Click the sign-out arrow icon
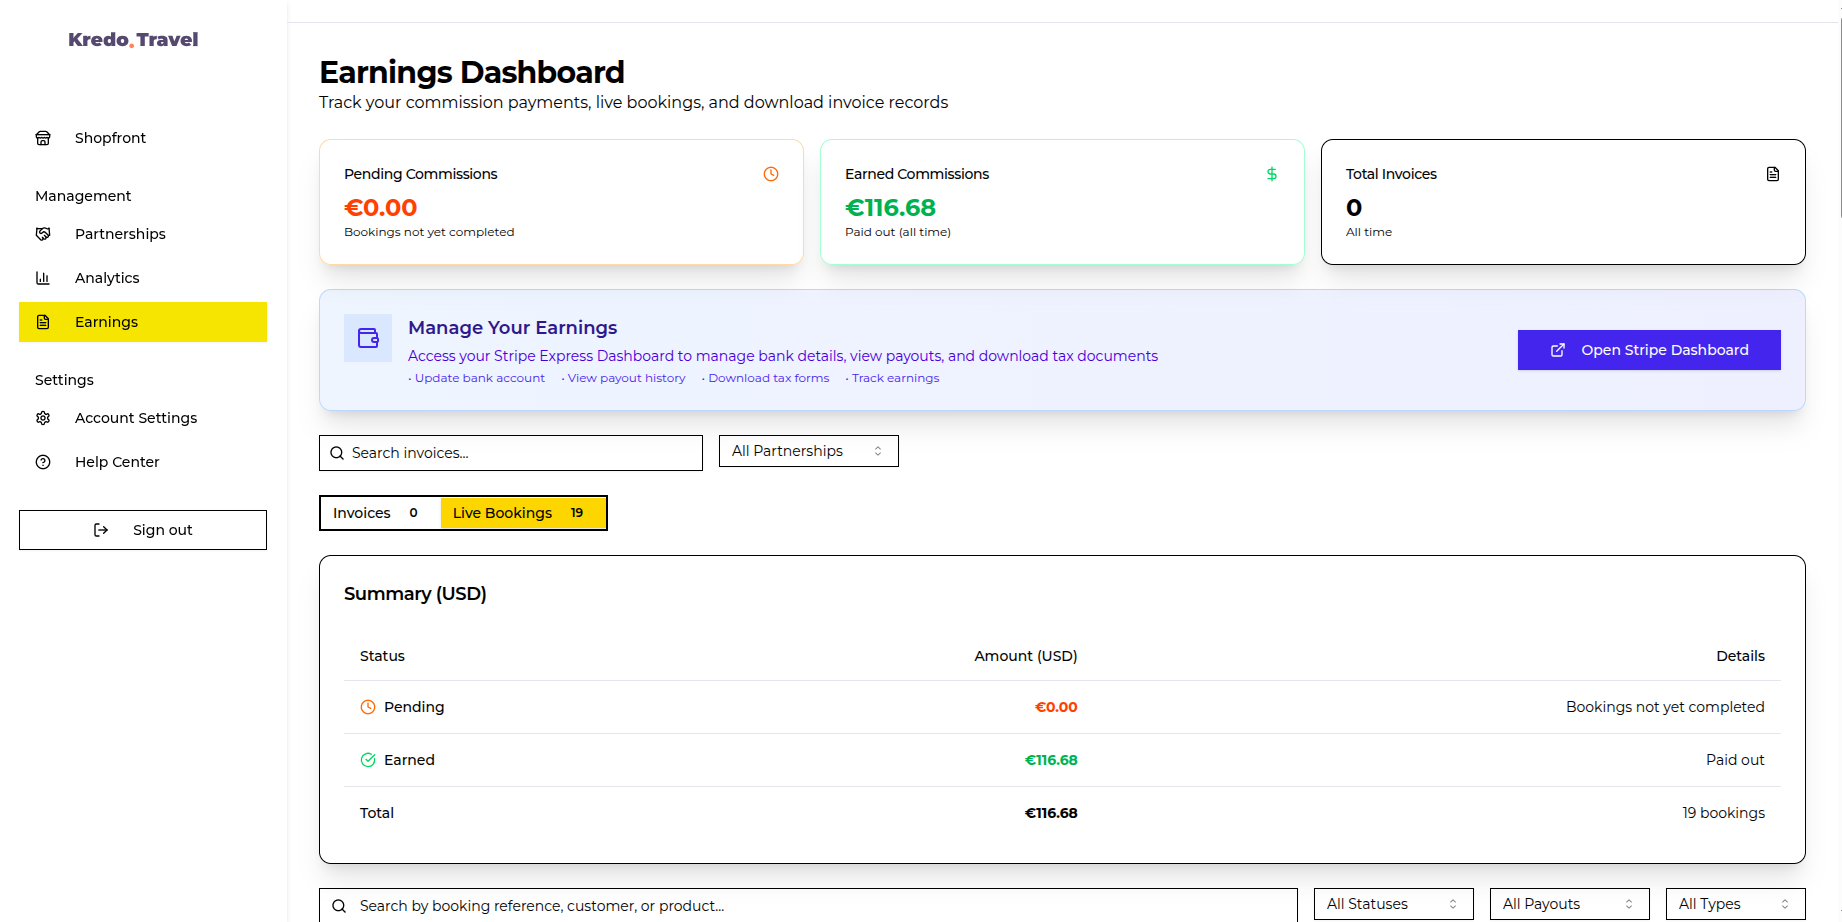The image size is (1842, 922). click(x=101, y=529)
